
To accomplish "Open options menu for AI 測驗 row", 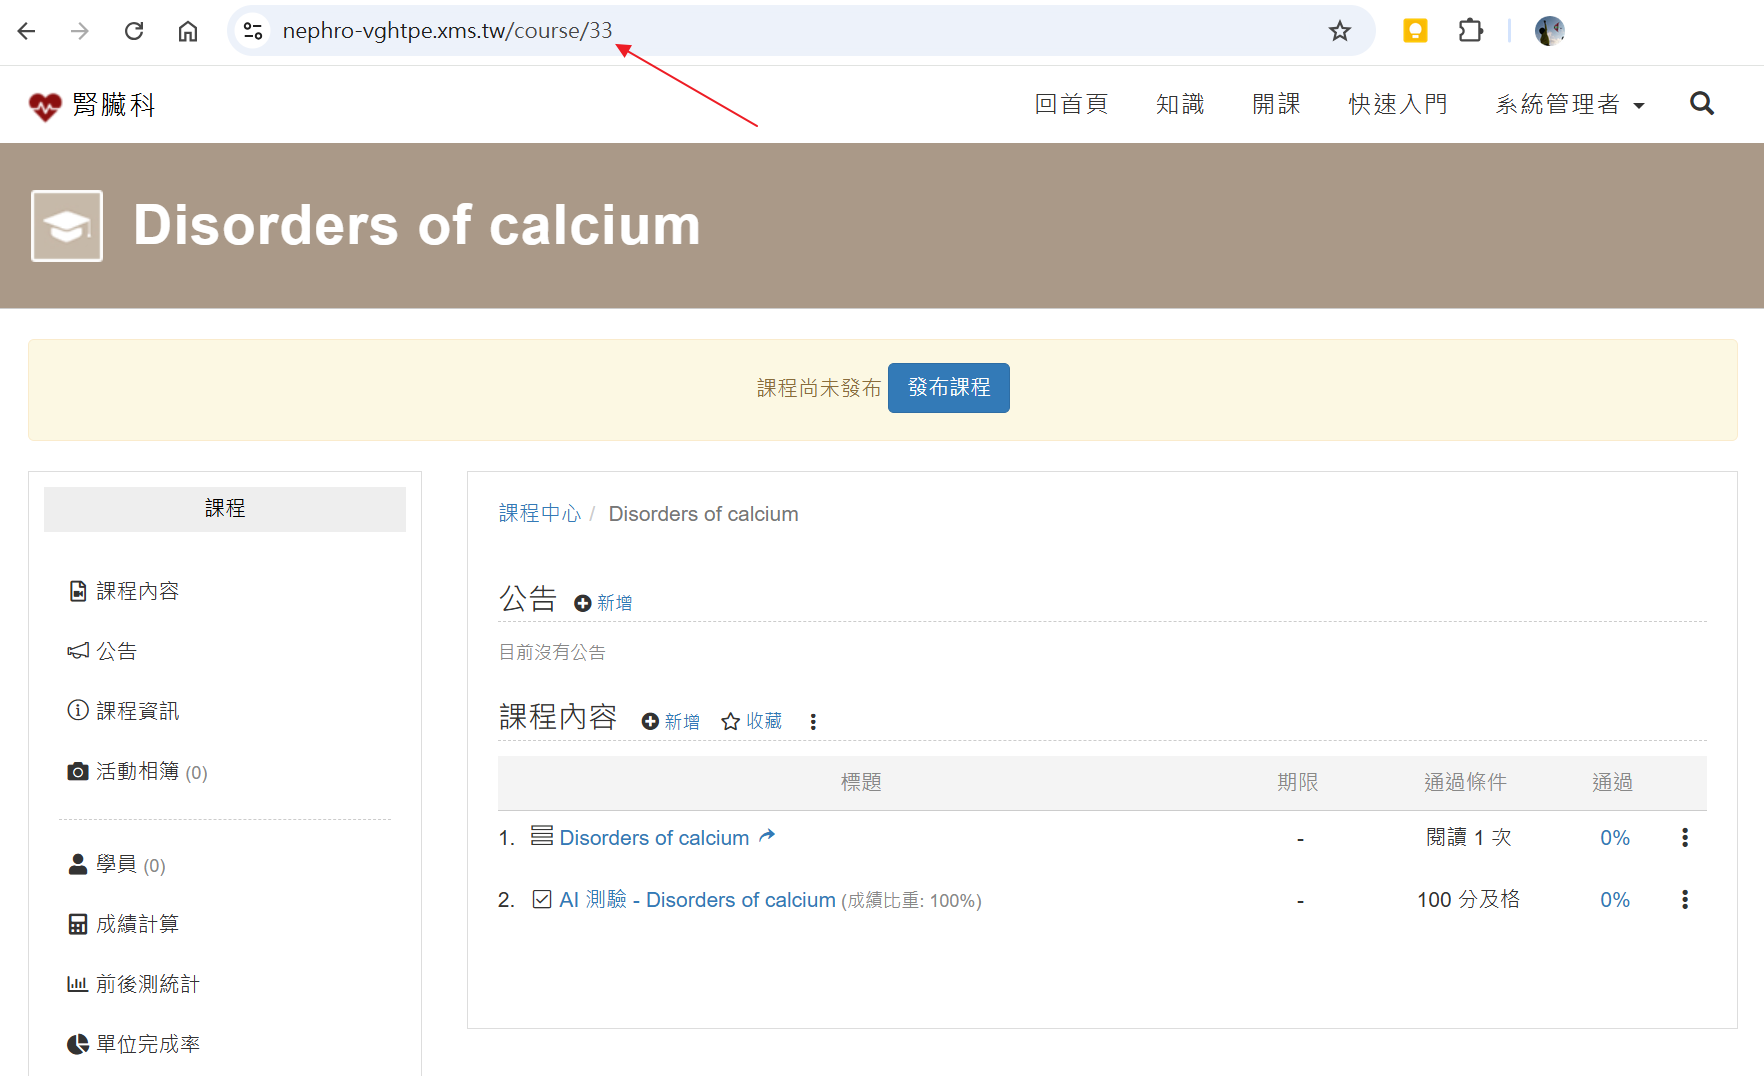I will pyautogui.click(x=1684, y=900).
